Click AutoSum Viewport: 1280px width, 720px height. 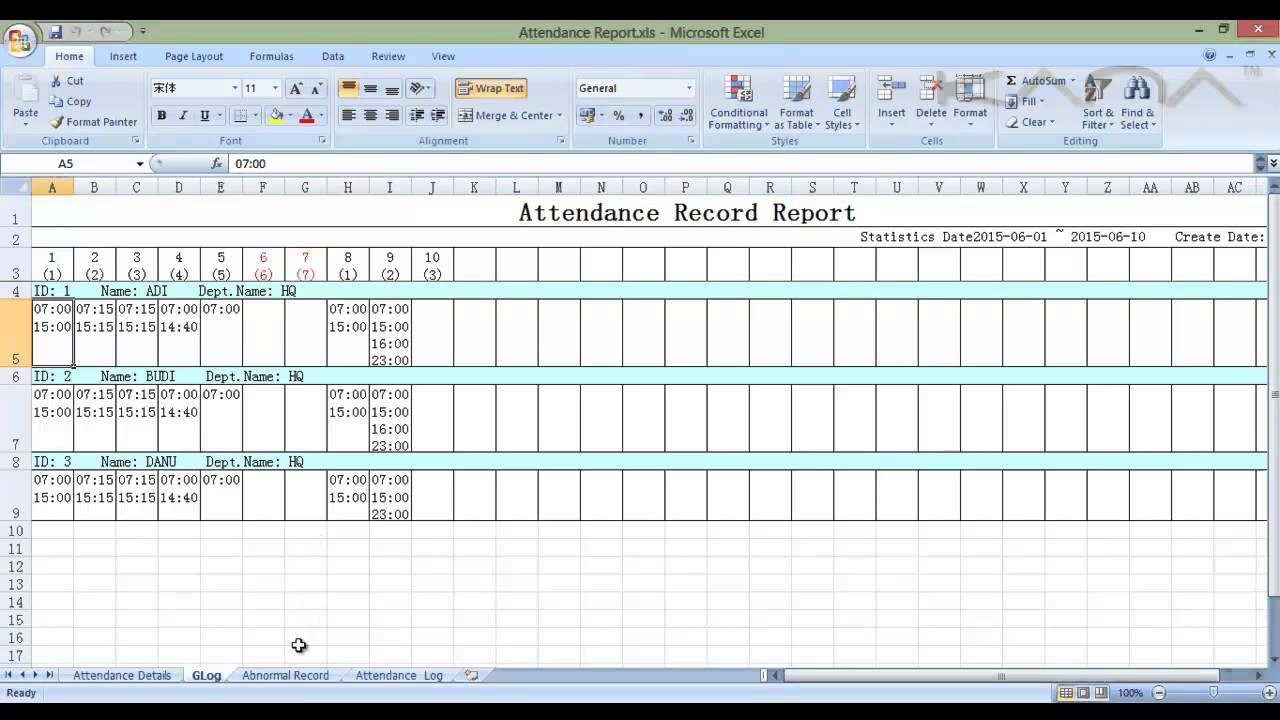1035,80
